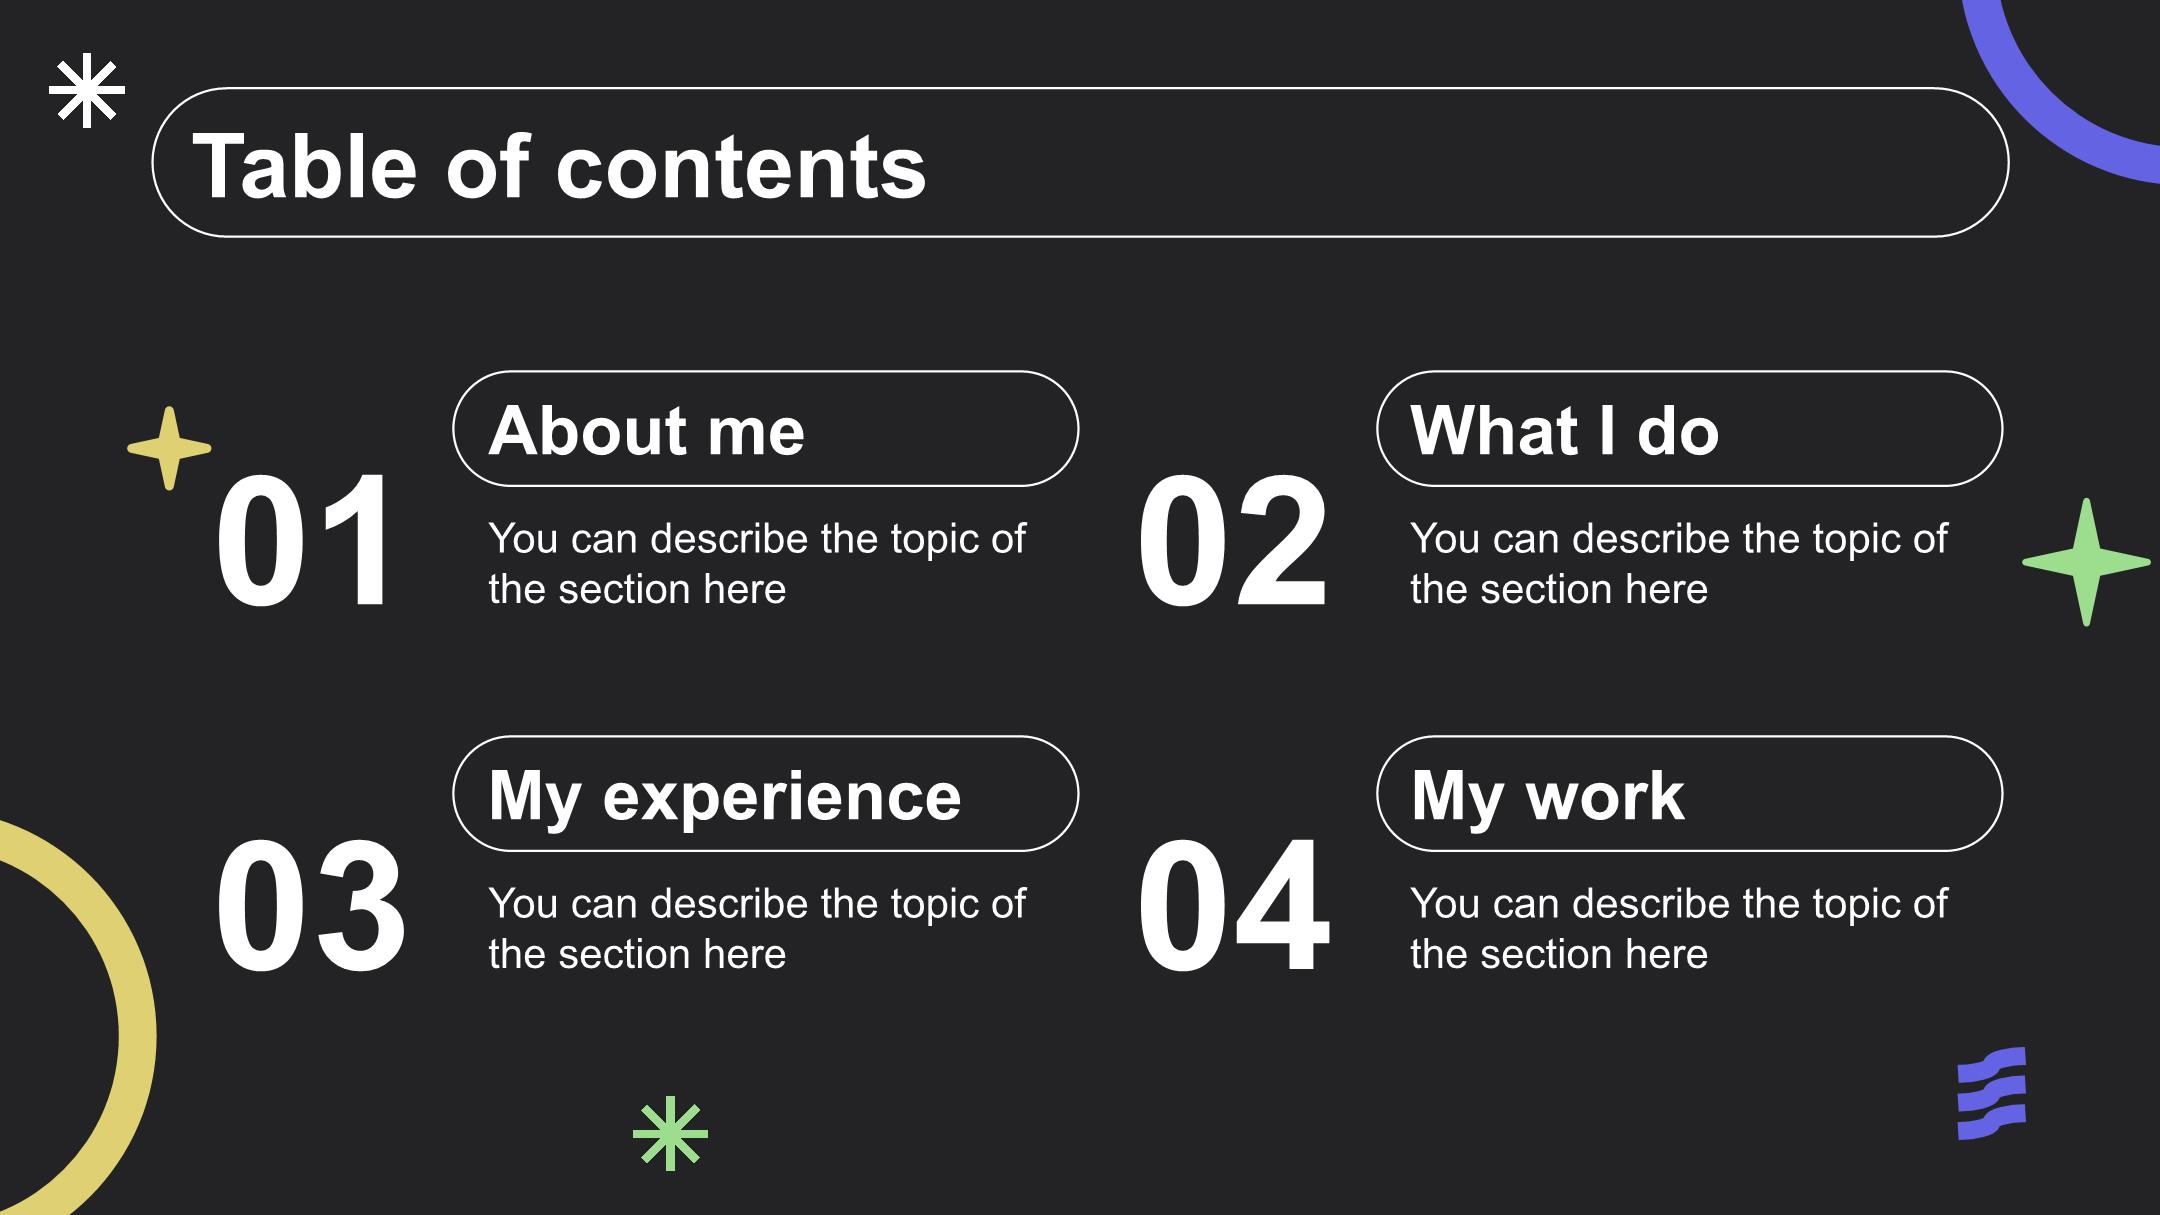Viewport: 2160px width, 1215px height.
Task: Click the description text under About me
Action: [x=757, y=564]
